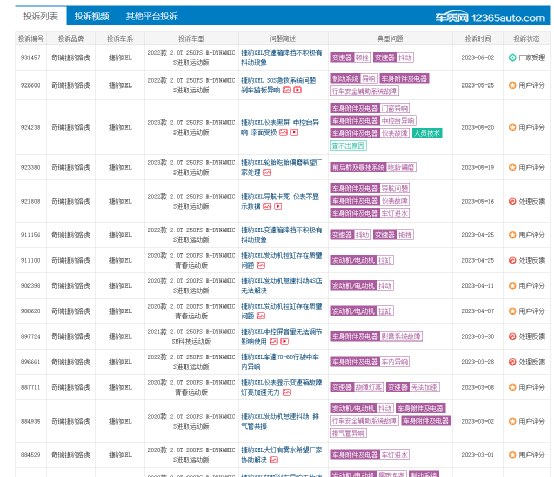
Task: Open the problem description link of complaint 931457
Action: (x=282, y=58)
